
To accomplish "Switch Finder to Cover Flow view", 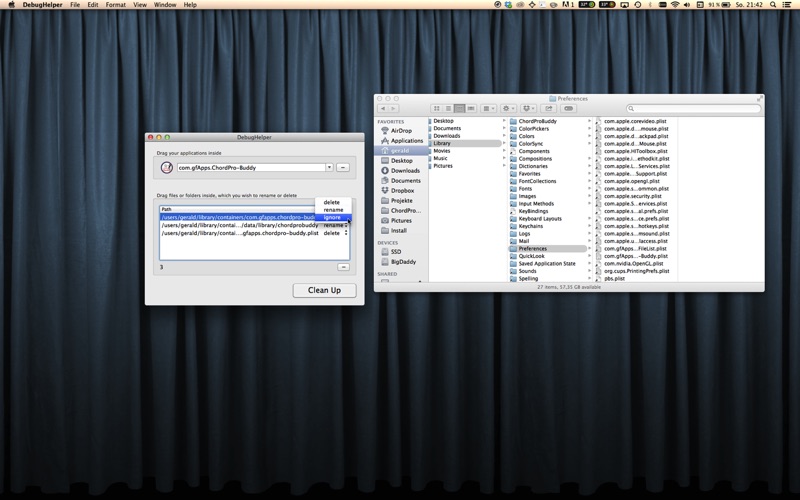I will click(471, 108).
